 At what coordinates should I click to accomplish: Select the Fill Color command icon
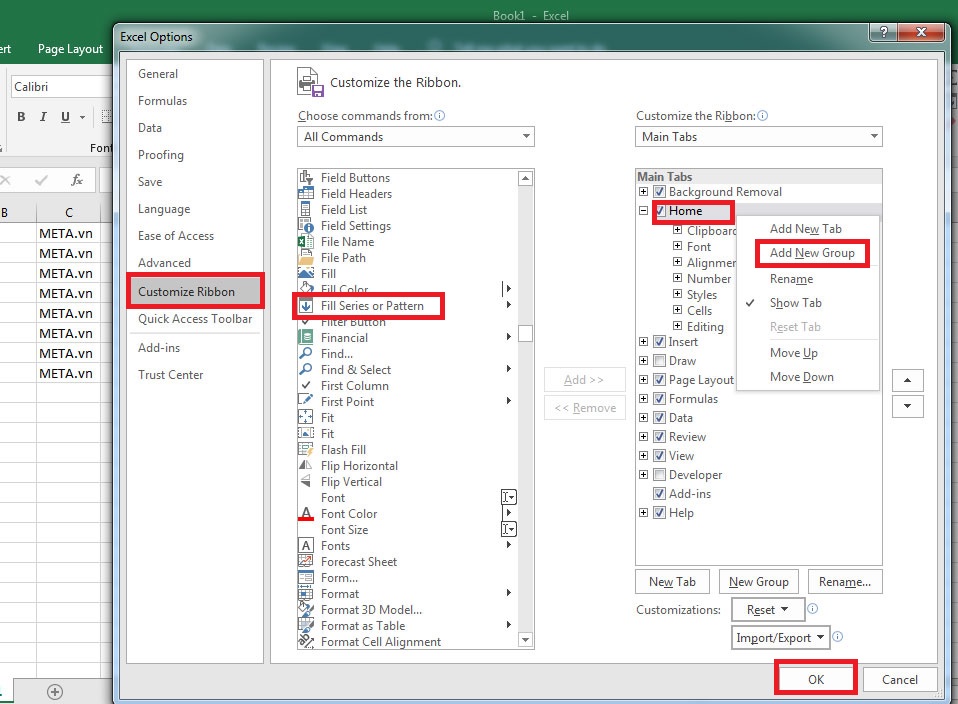[x=308, y=289]
